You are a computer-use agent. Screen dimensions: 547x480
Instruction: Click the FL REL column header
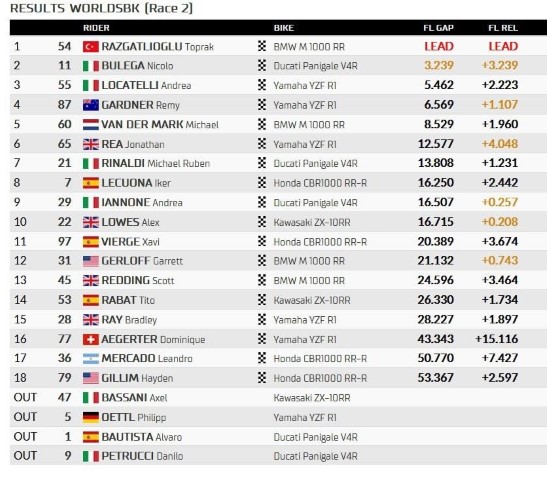coord(503,28)
